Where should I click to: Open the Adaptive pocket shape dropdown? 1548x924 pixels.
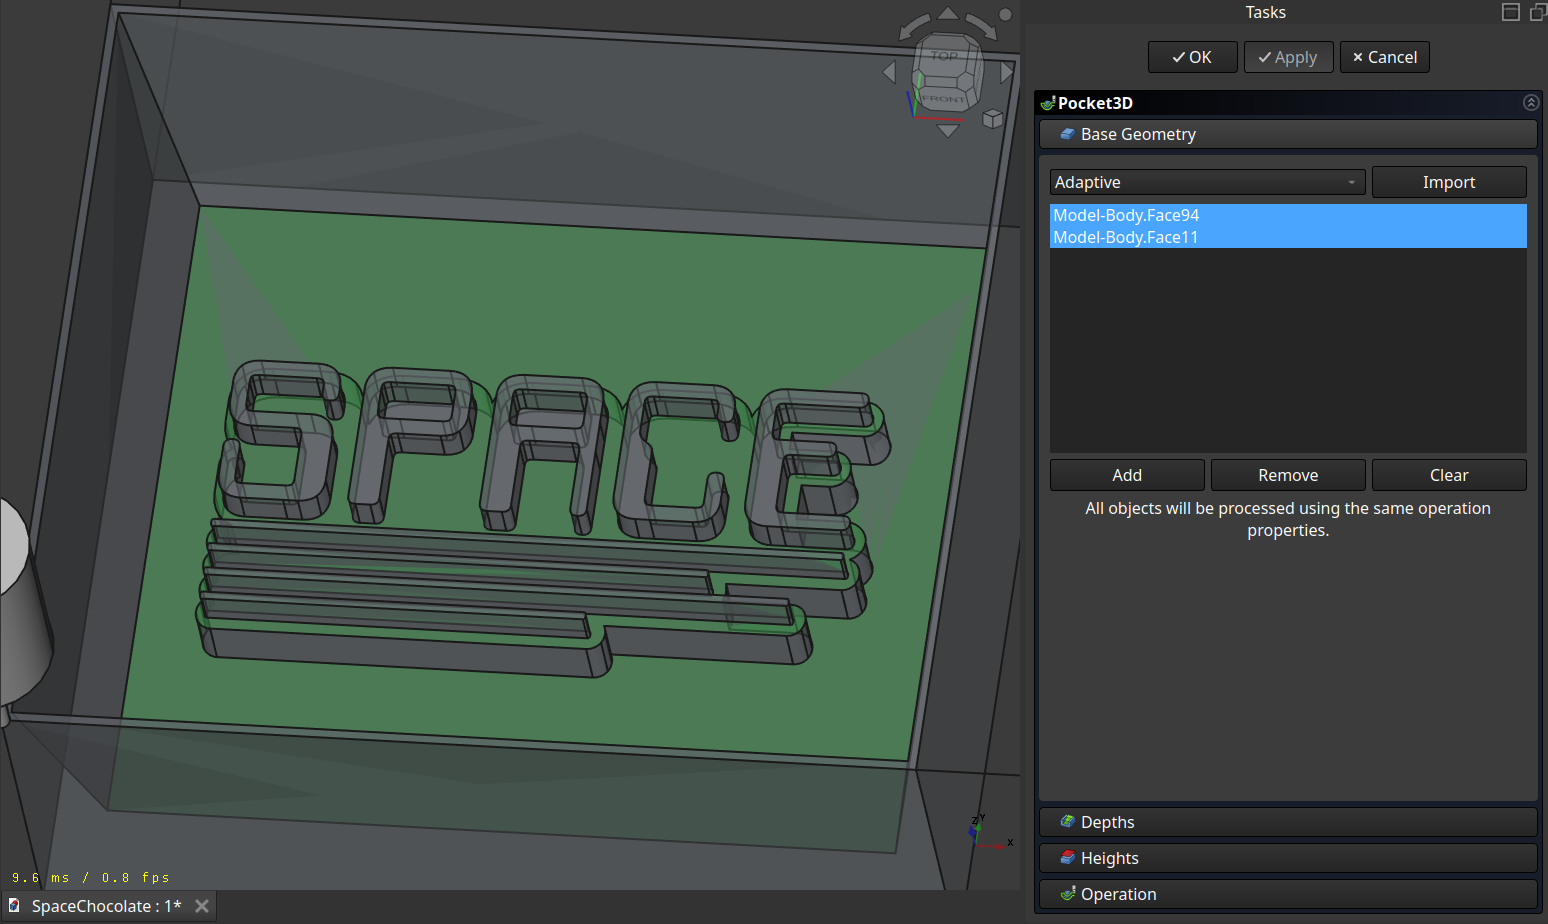[1207, 182]
